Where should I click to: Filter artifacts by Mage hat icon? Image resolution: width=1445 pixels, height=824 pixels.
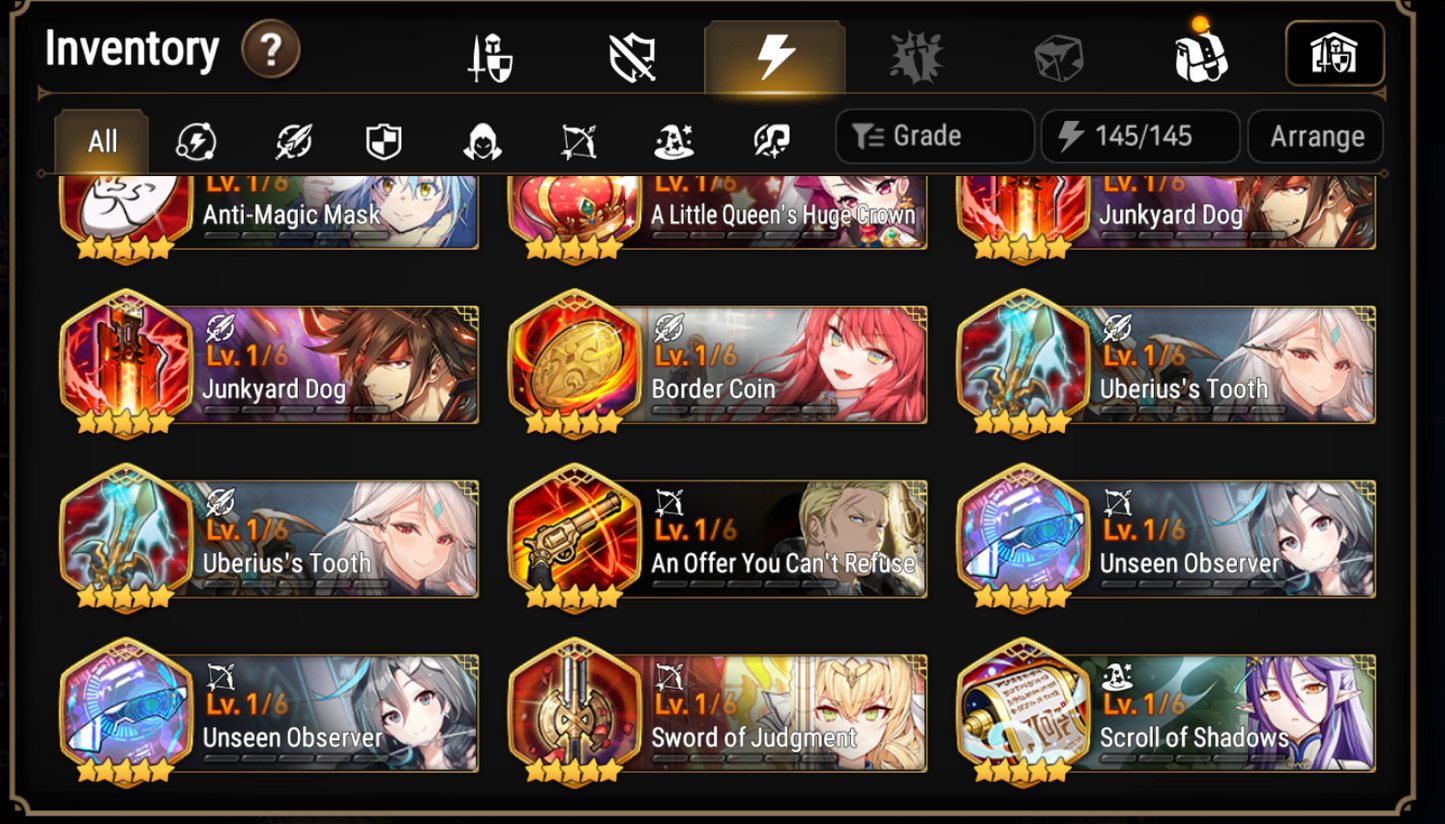click(674, 142)
